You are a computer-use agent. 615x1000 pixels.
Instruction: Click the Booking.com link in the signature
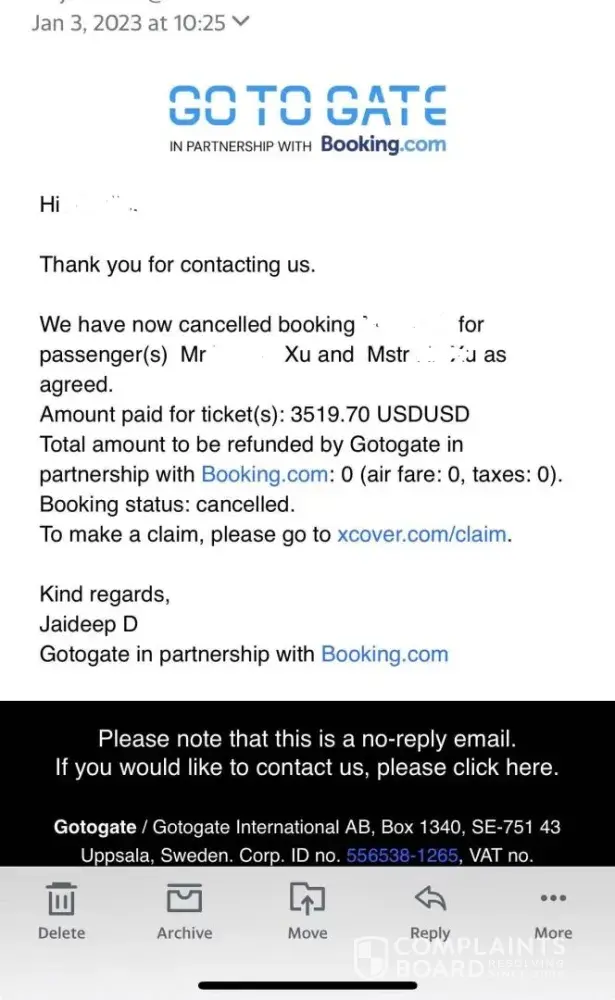[384, 654]
